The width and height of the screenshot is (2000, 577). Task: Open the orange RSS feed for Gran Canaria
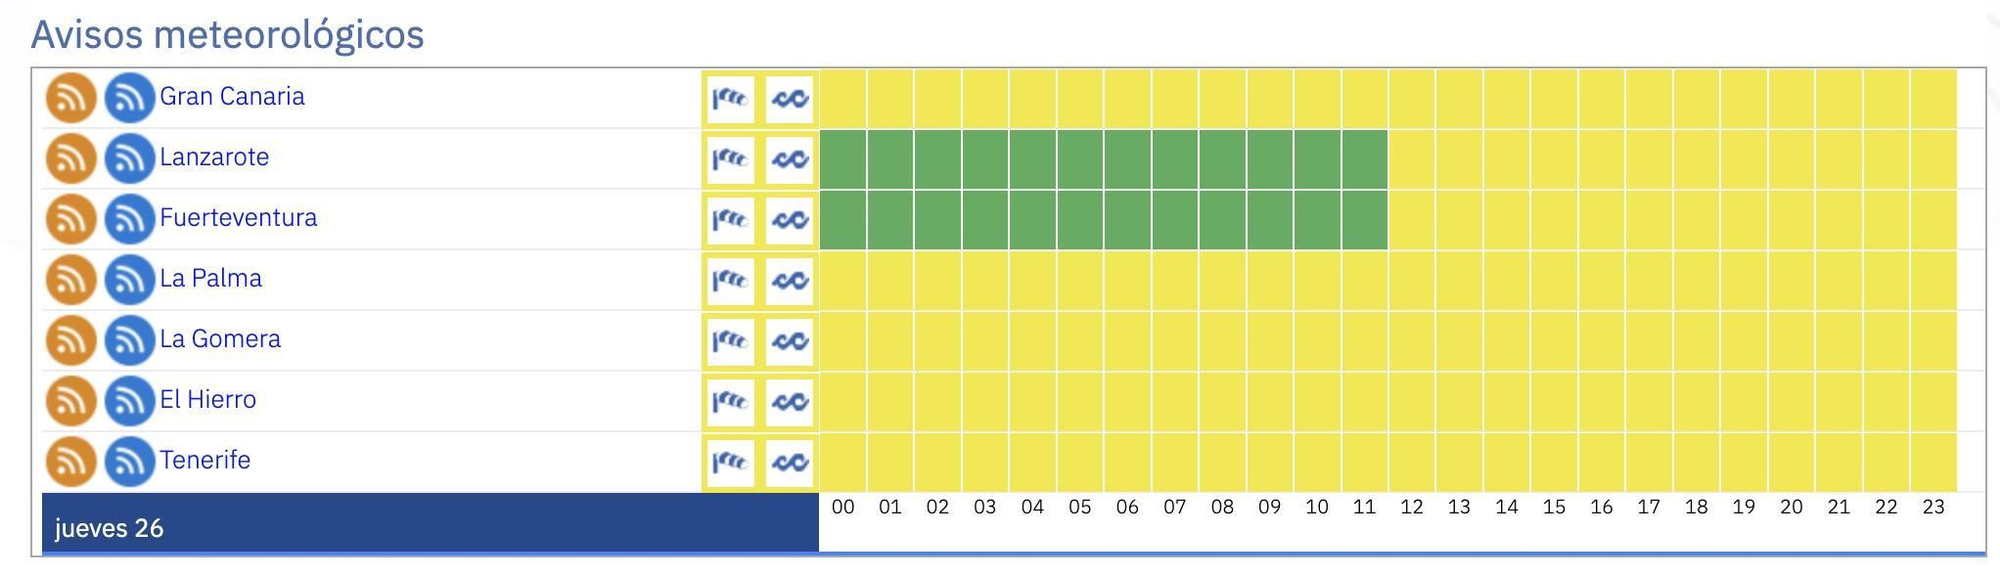coord(70,97)
